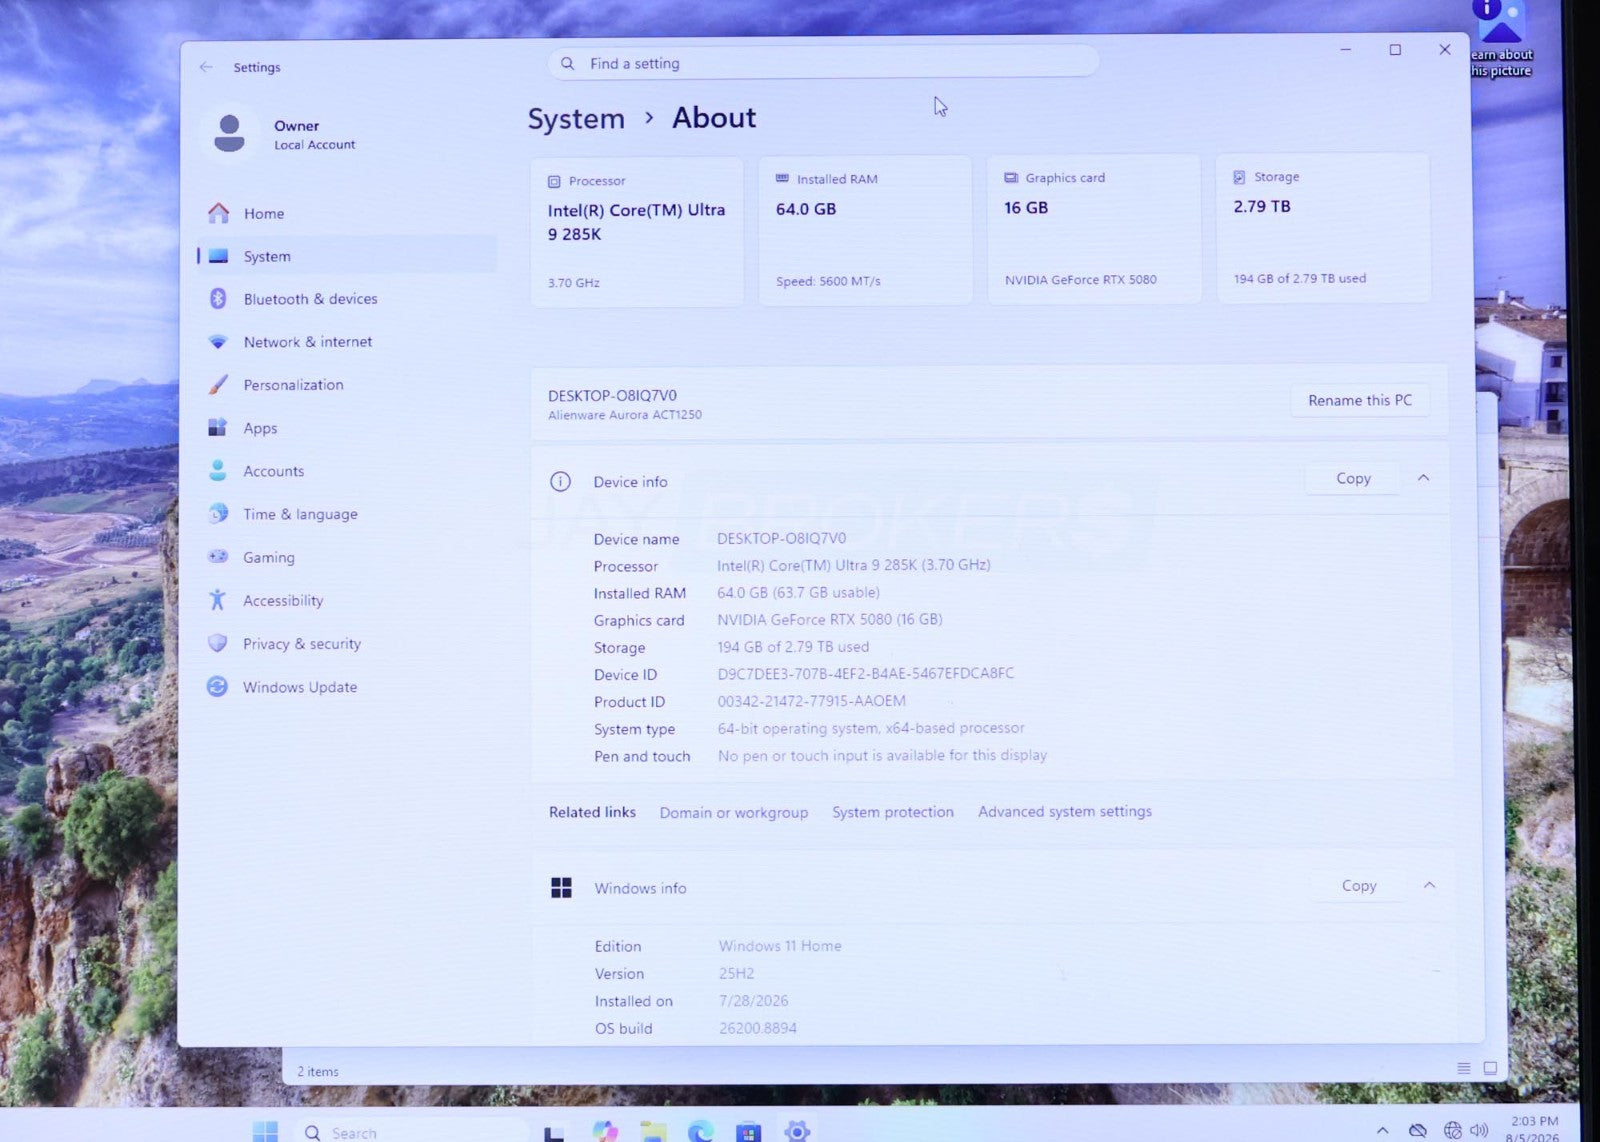Show hidden icons with the tray chevron
The height and width of the screenshot is (1142, 1600).
(1382, 1131)
